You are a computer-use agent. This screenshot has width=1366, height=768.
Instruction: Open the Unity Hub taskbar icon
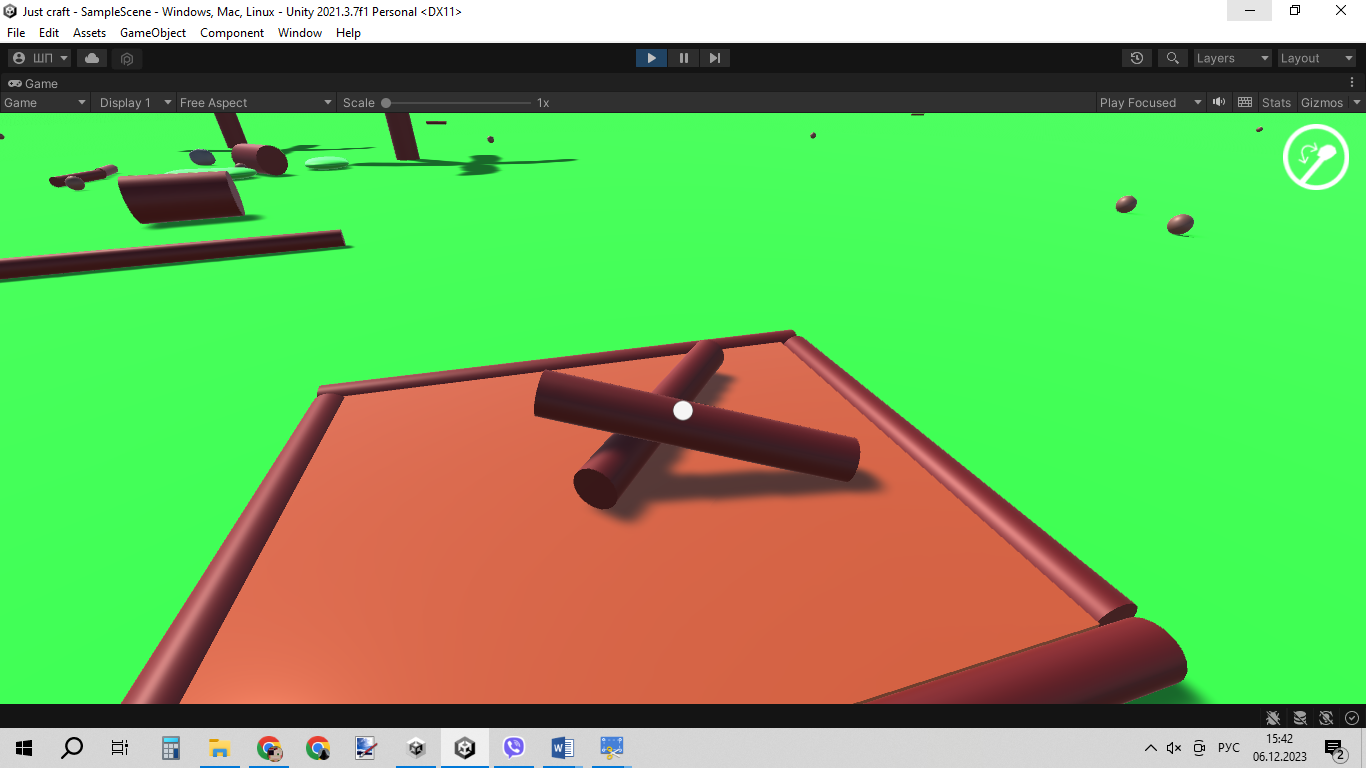coord(416,747)
